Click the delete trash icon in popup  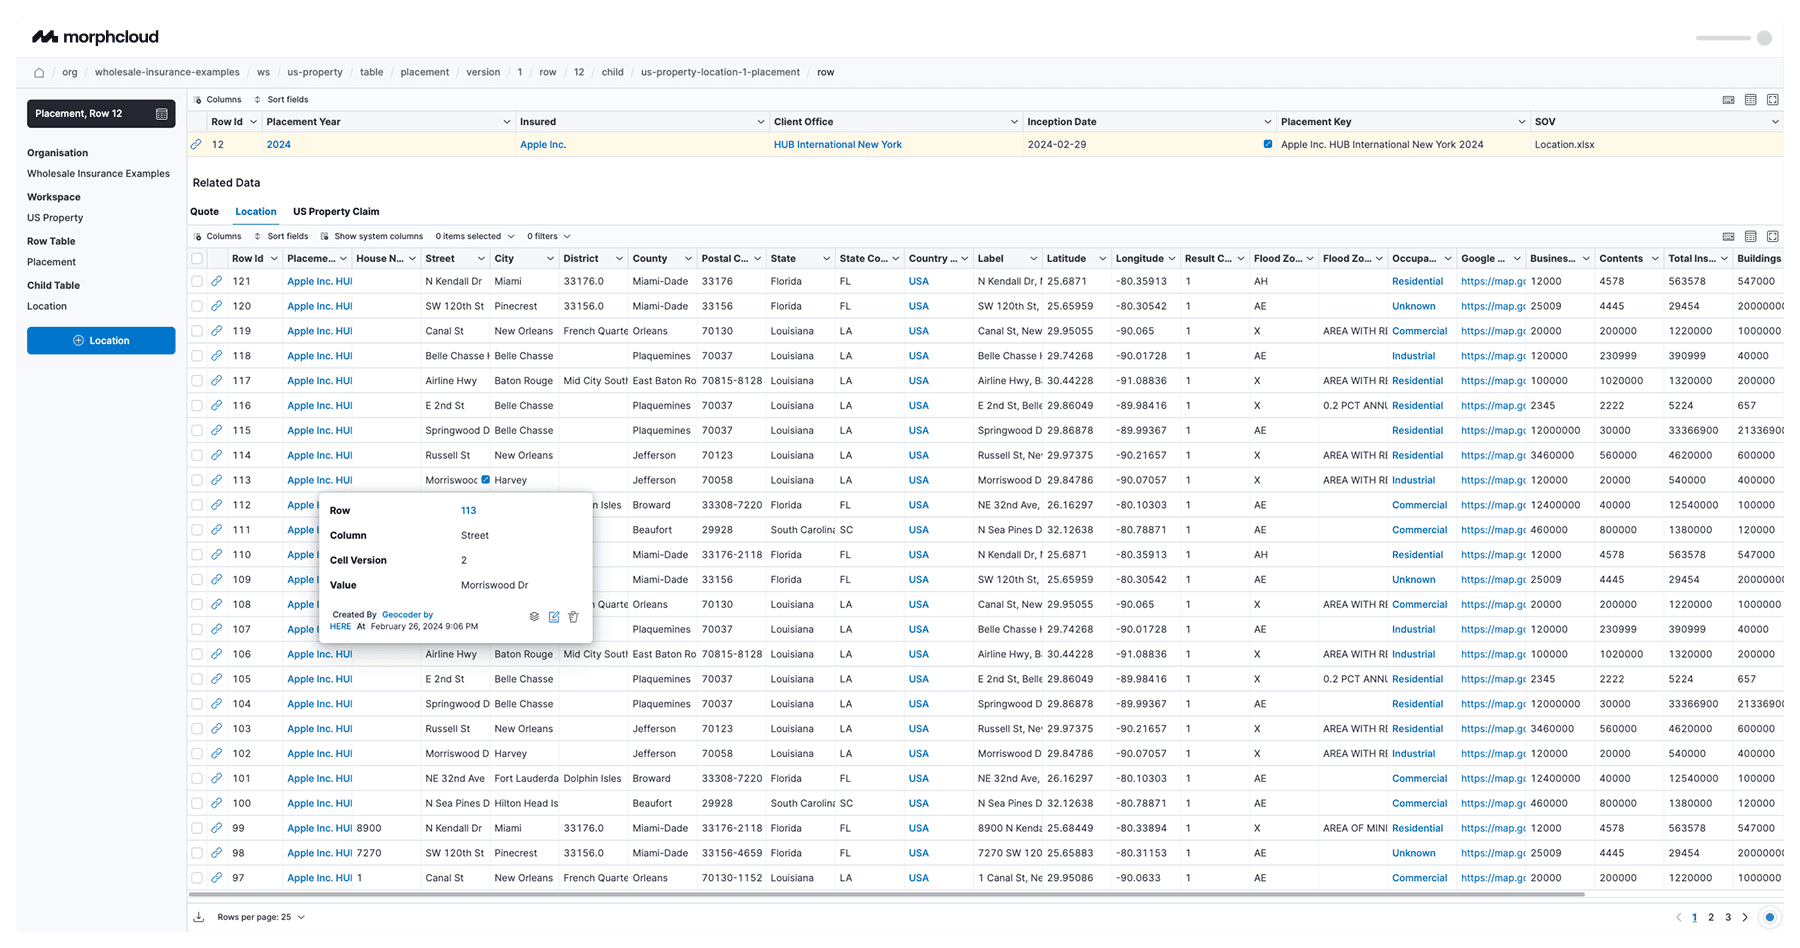tap(573, 617)
